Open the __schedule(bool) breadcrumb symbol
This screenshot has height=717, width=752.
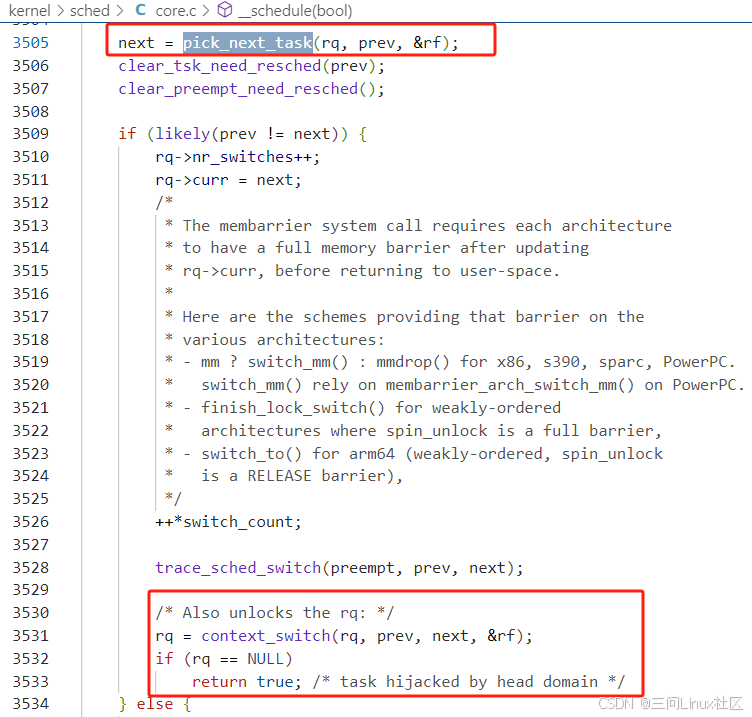point(295,11)
